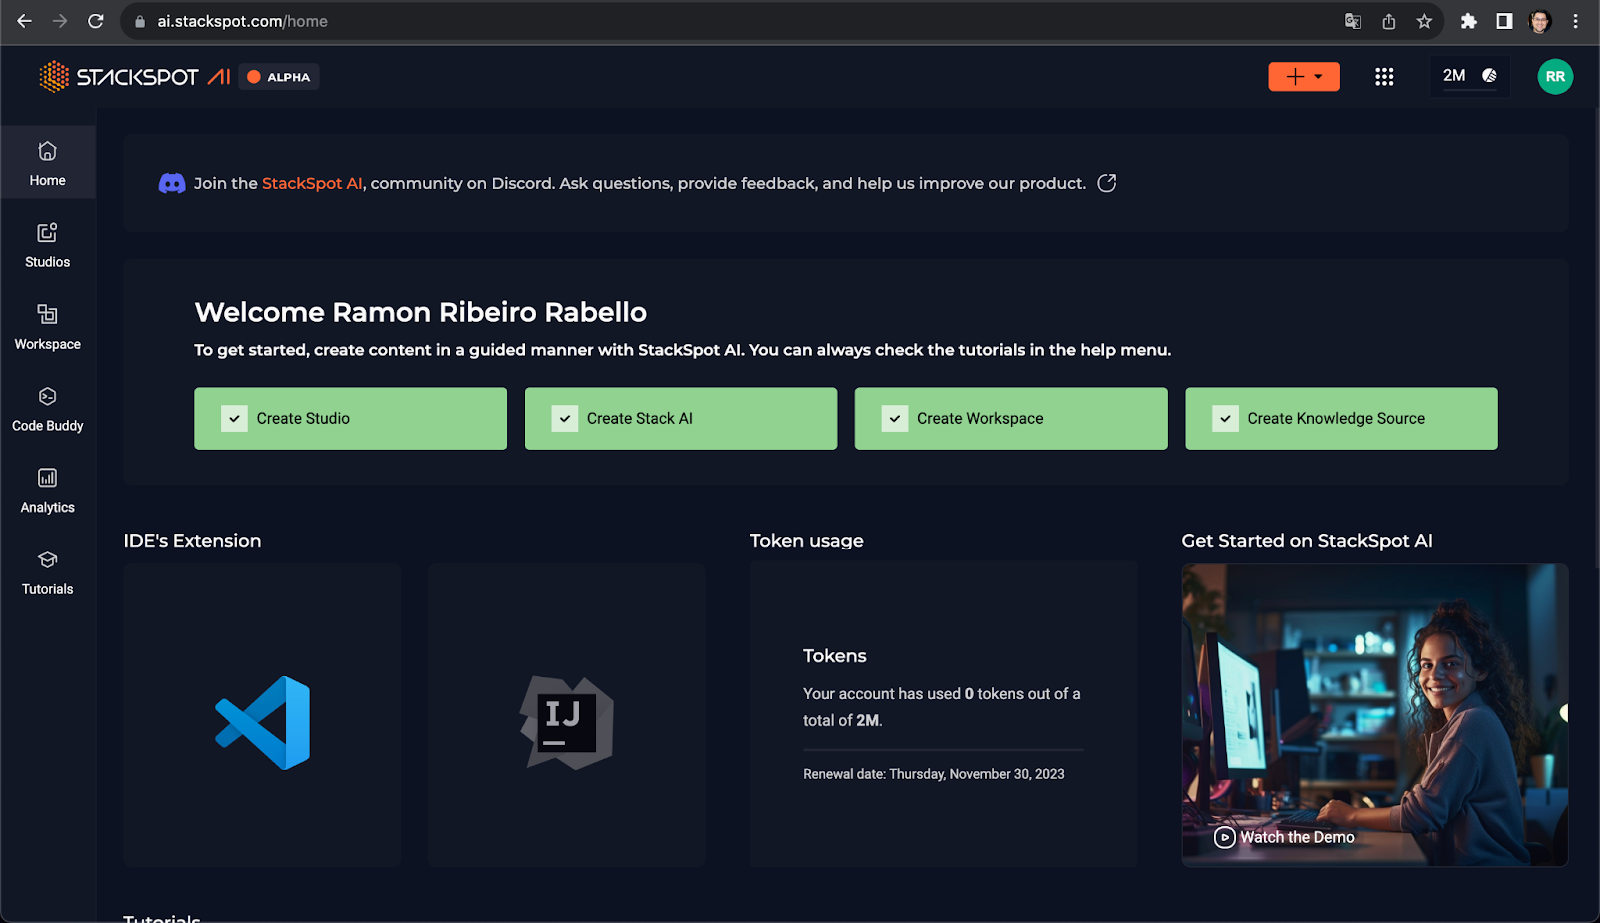Expand the orange plus create dropdown
Screen dimensions: 1600x923
1304,77
